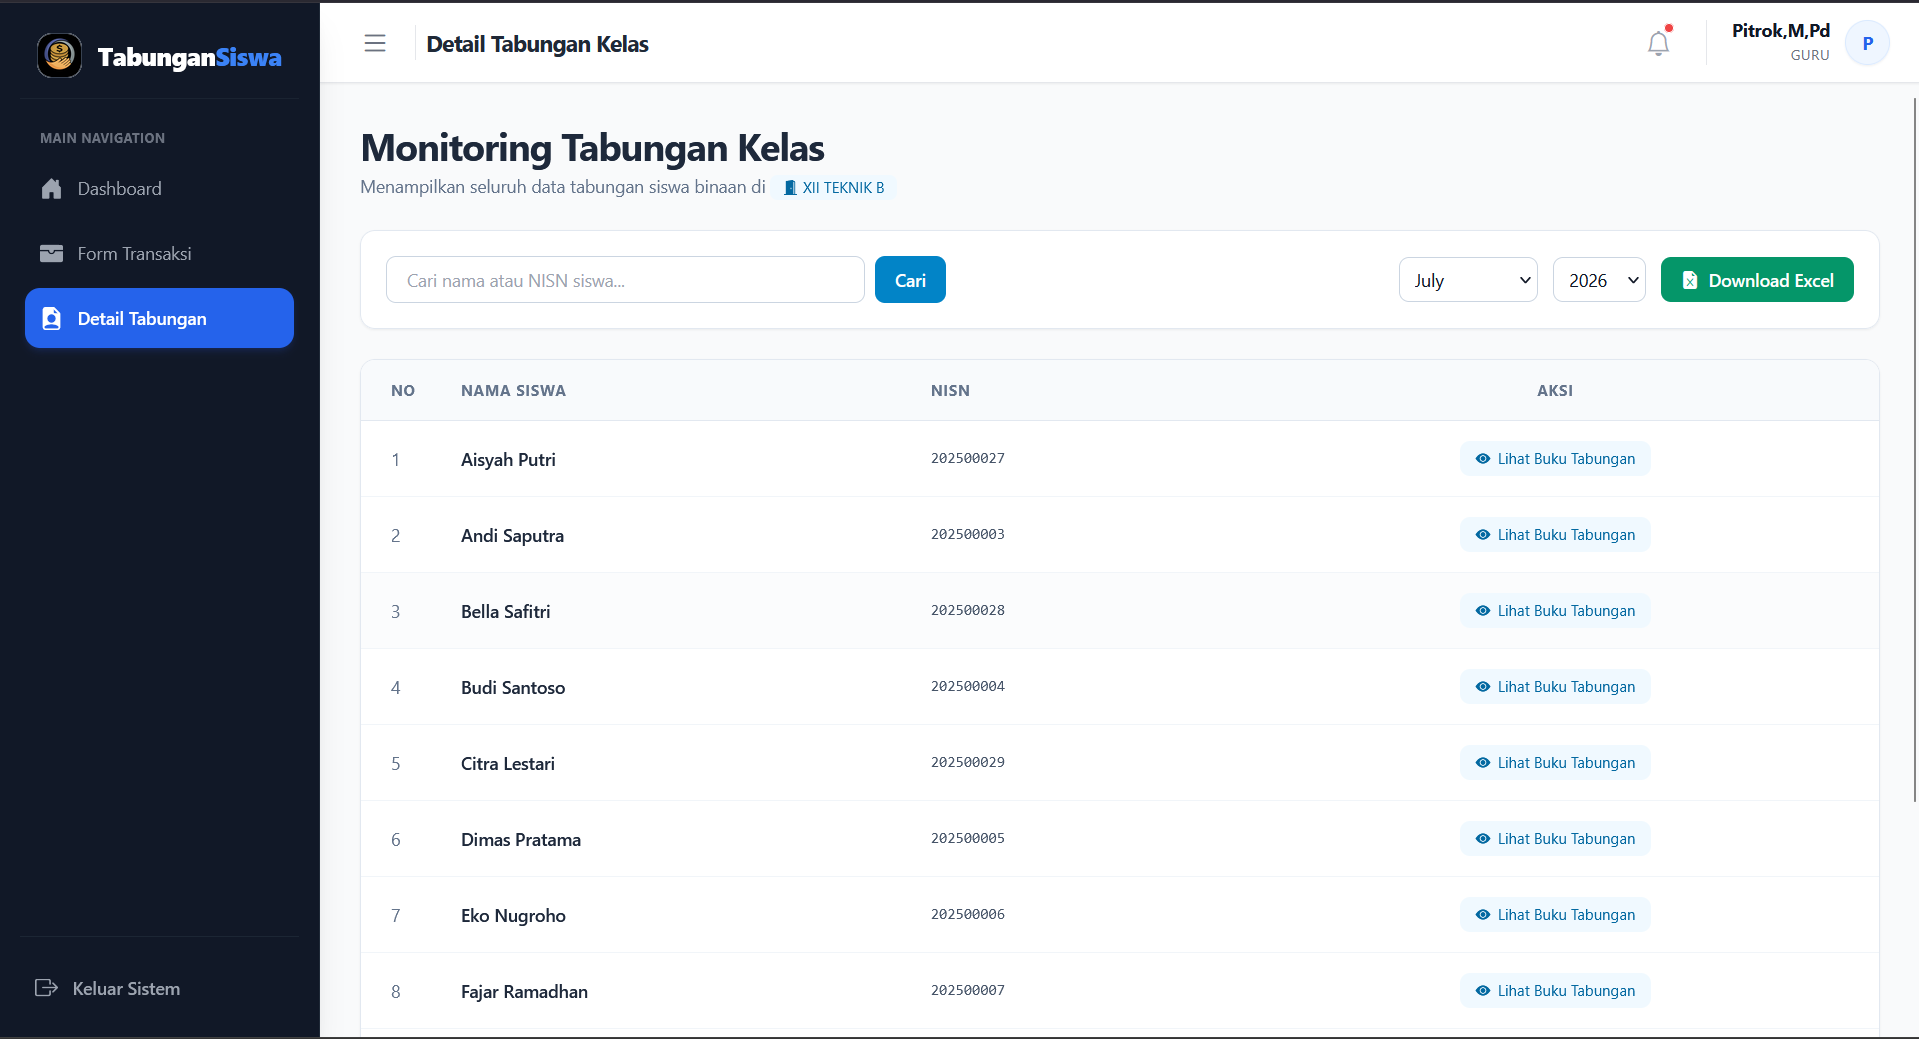Log out via Keluar Sistem
Image resolution: width=1919 pixels, height=1039 pixels.
pyautogui.click(x=108, y=988)
